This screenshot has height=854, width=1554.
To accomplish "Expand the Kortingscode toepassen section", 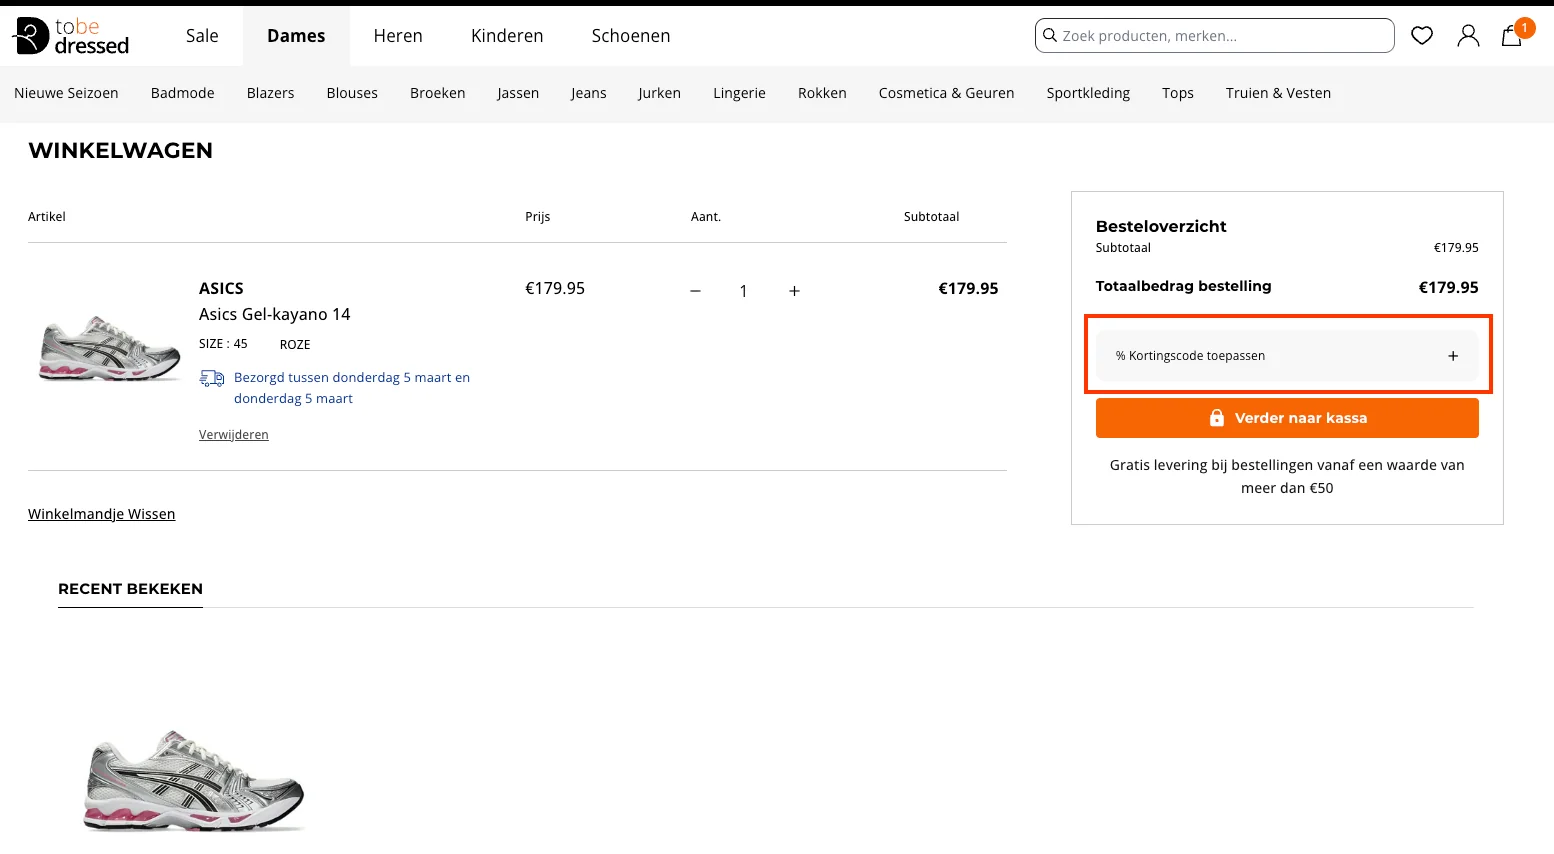I will 1286,356.
